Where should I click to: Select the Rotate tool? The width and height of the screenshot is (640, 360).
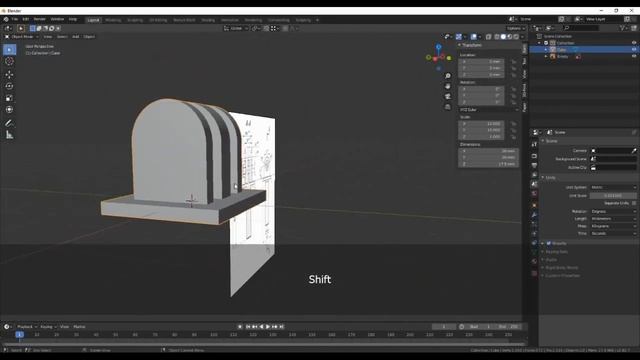click(9, 86)
